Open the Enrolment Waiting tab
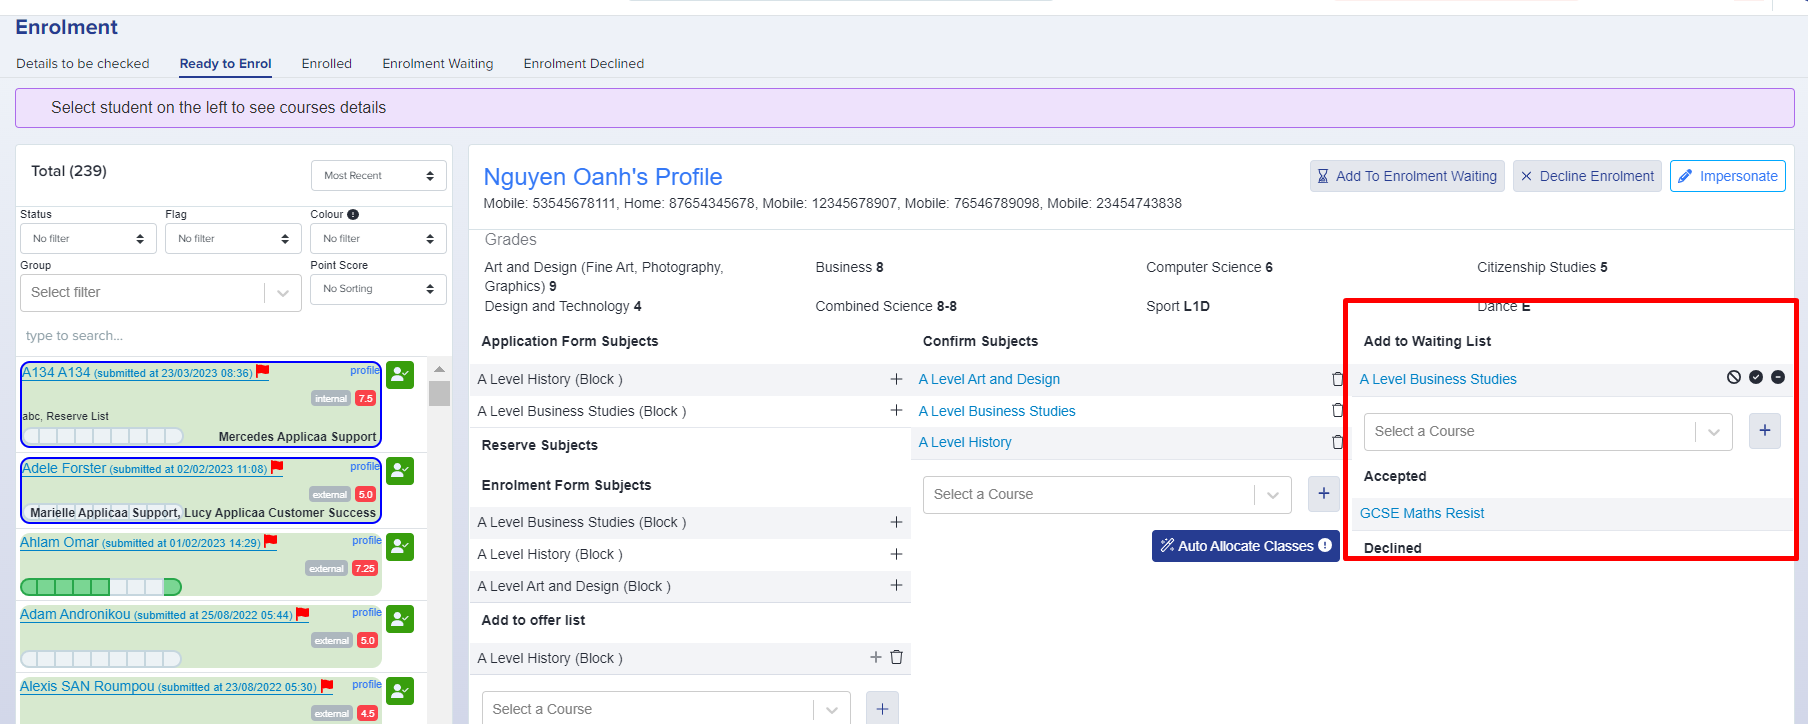 pos(438,63)
